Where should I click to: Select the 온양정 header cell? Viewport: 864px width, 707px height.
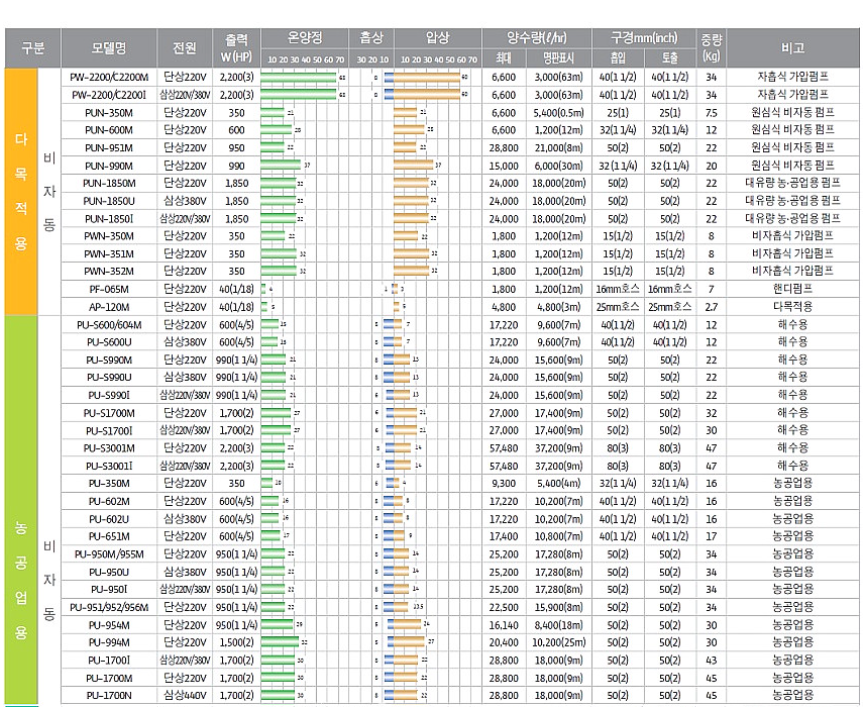tap(305, 38)
